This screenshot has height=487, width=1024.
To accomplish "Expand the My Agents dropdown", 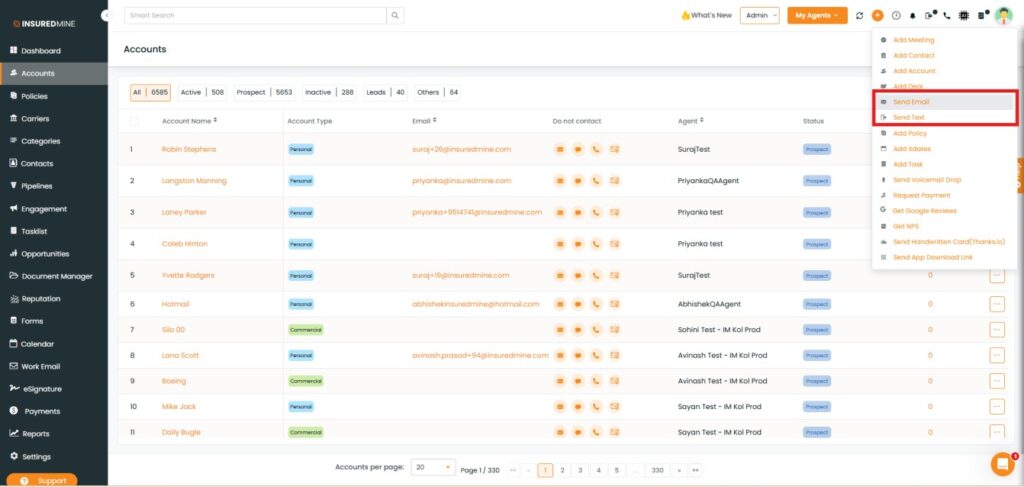I will [x=817, y=16].
